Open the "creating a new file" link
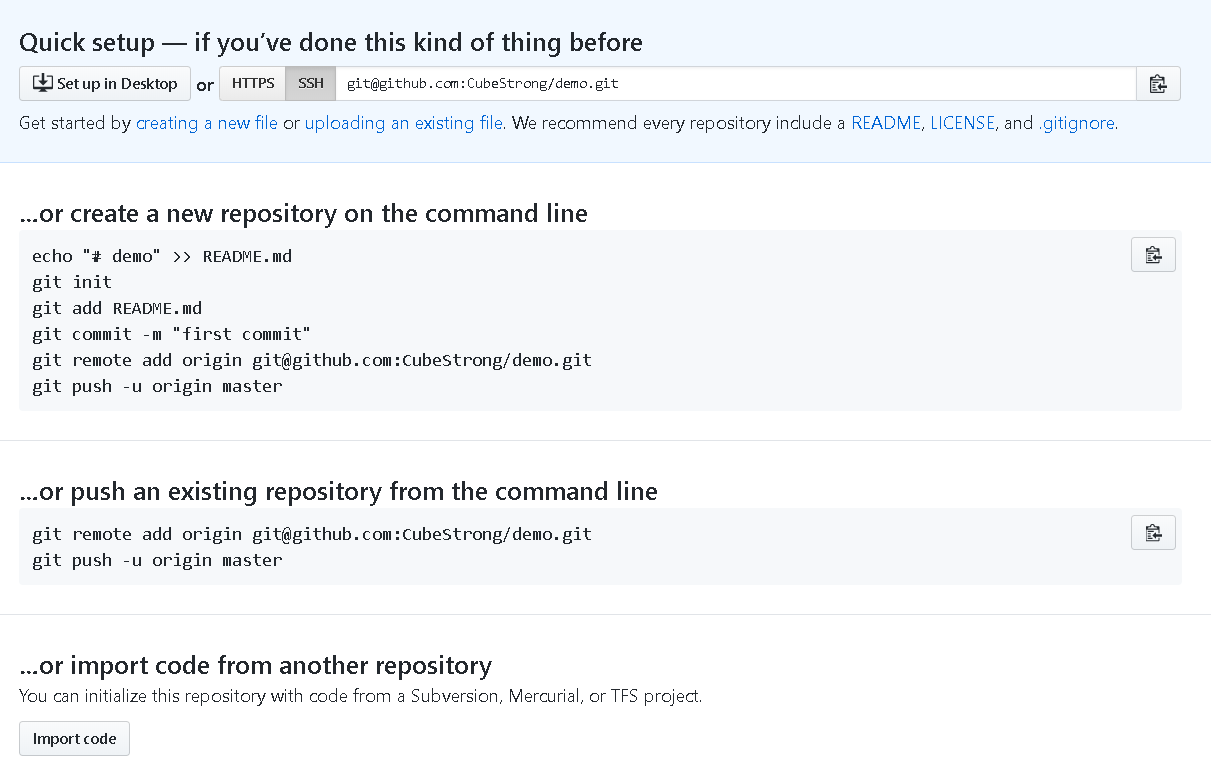The width and height of the screenshot is (1211, 783). [207, 124]
